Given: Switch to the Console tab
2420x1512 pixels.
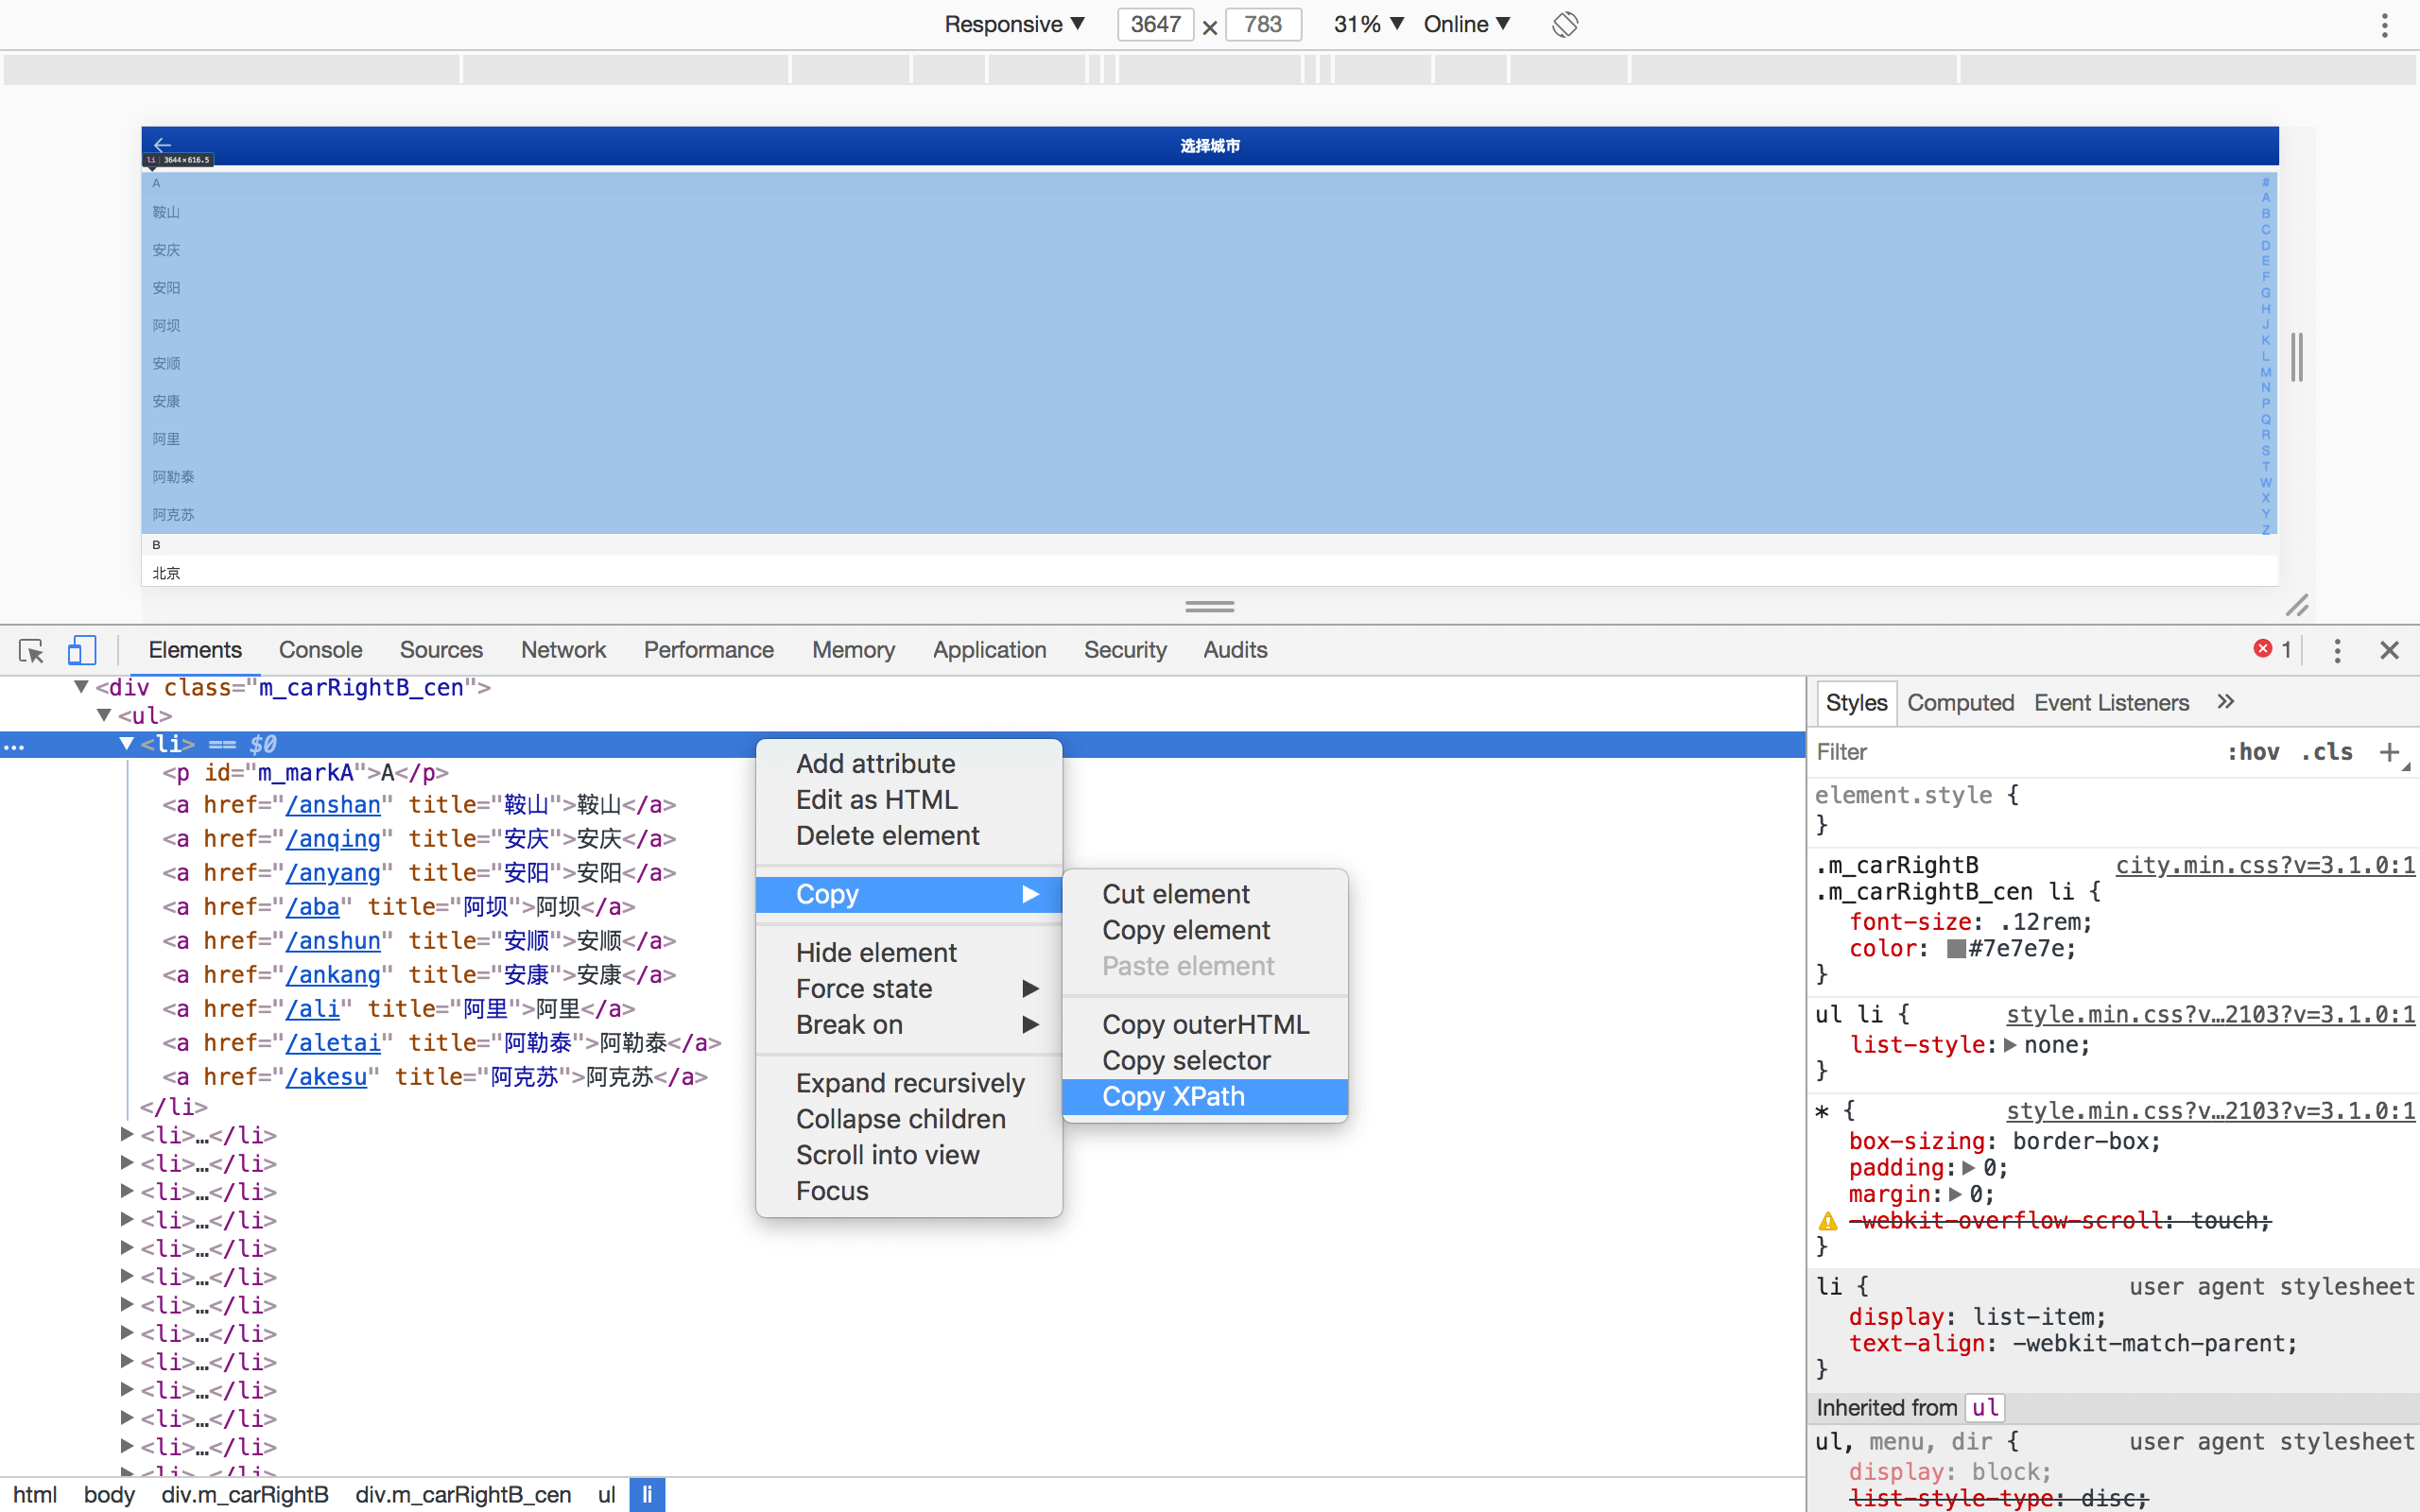Looking at the screenshot, I should (x=320, y=650).
